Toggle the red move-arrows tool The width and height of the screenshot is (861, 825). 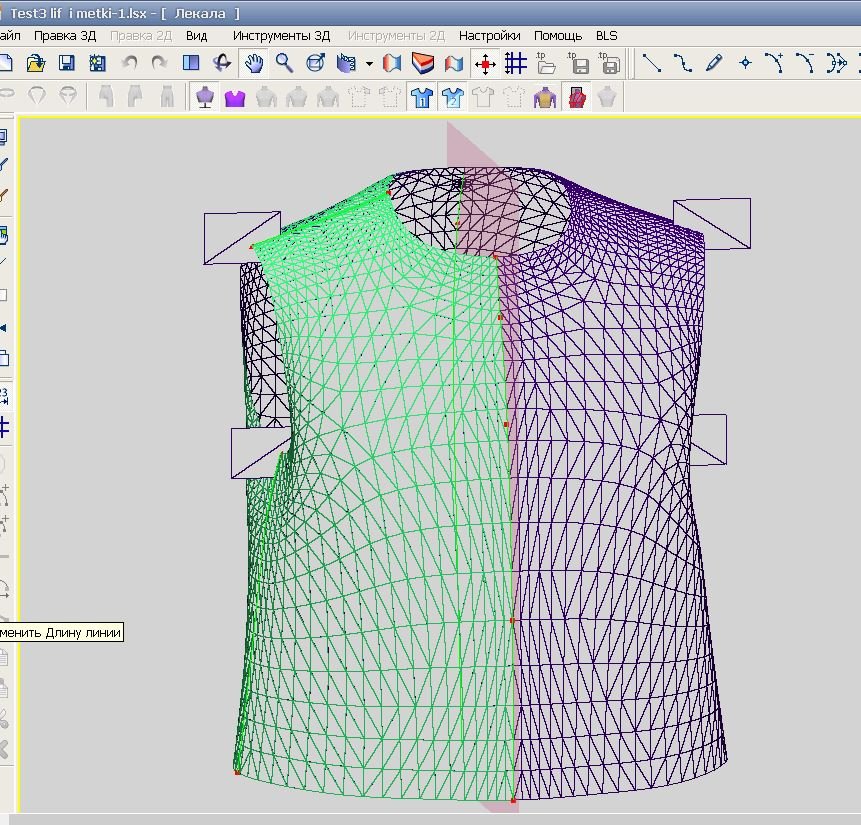pos(485,64)
